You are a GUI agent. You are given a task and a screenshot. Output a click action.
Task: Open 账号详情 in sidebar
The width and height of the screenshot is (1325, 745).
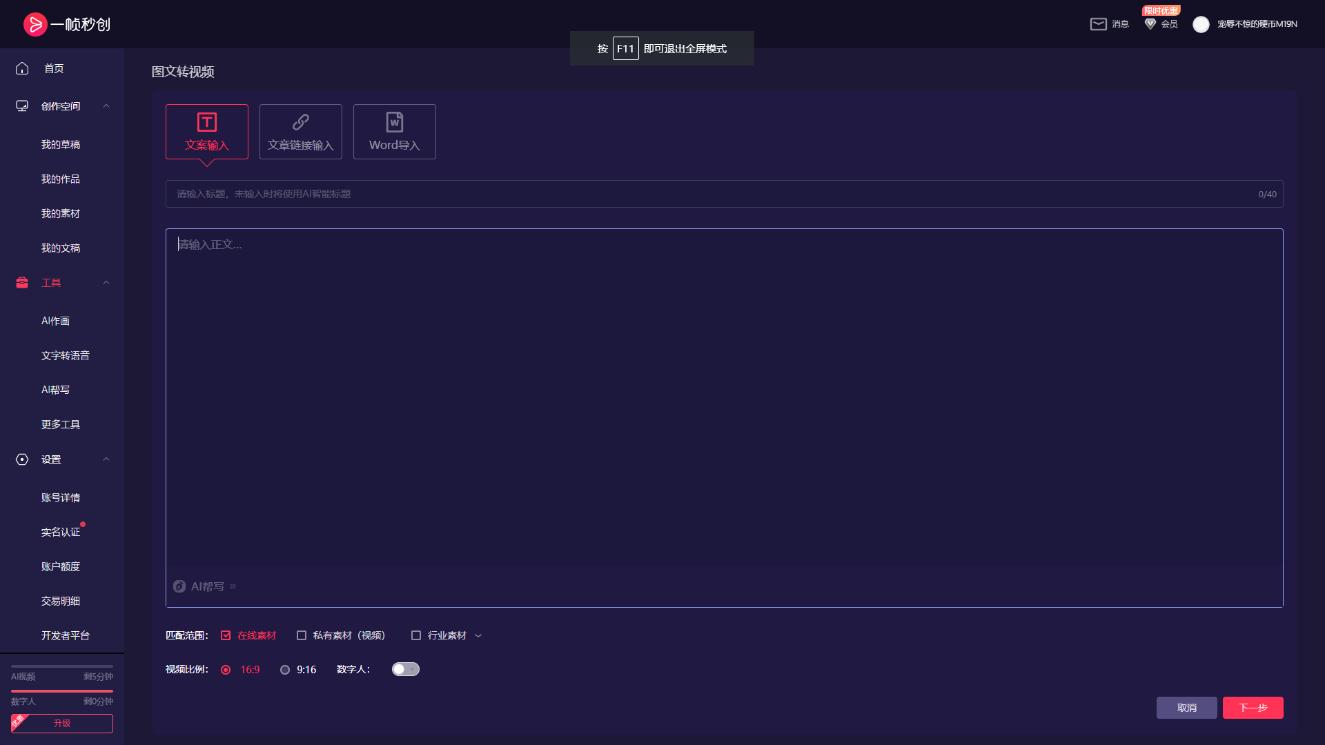(x=60, y=498)
